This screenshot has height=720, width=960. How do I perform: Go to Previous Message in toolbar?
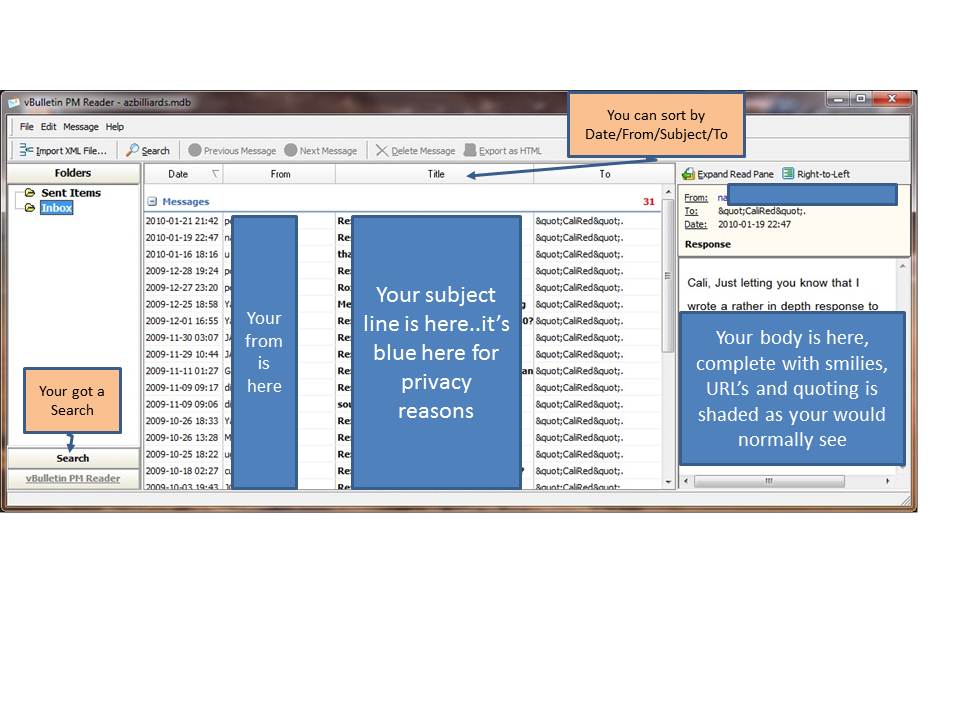[x=195, y=151]
